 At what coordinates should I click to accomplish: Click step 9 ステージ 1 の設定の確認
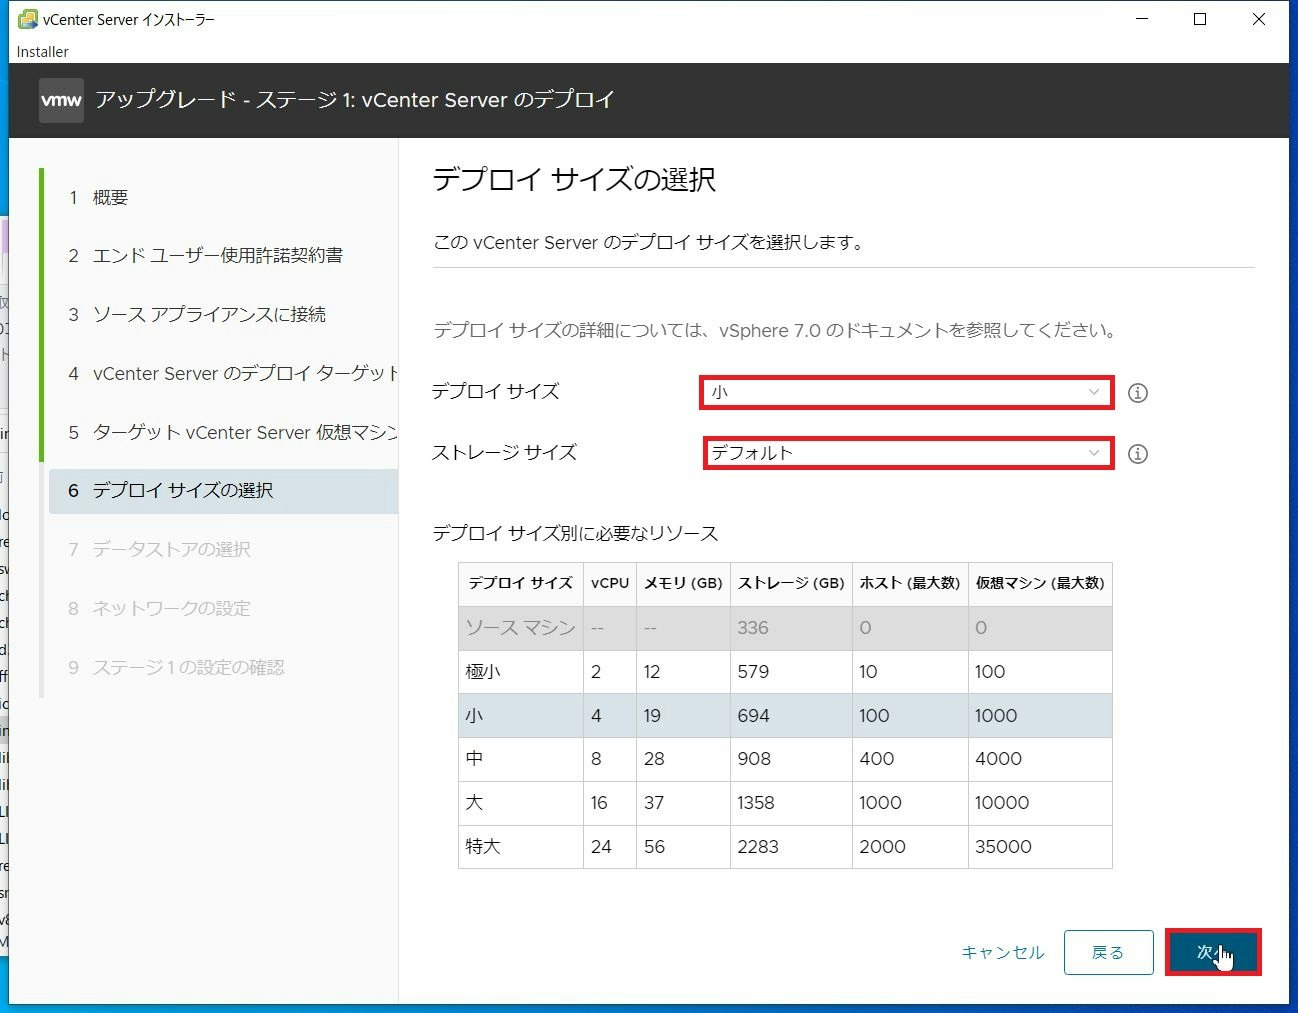click(176, 668)
